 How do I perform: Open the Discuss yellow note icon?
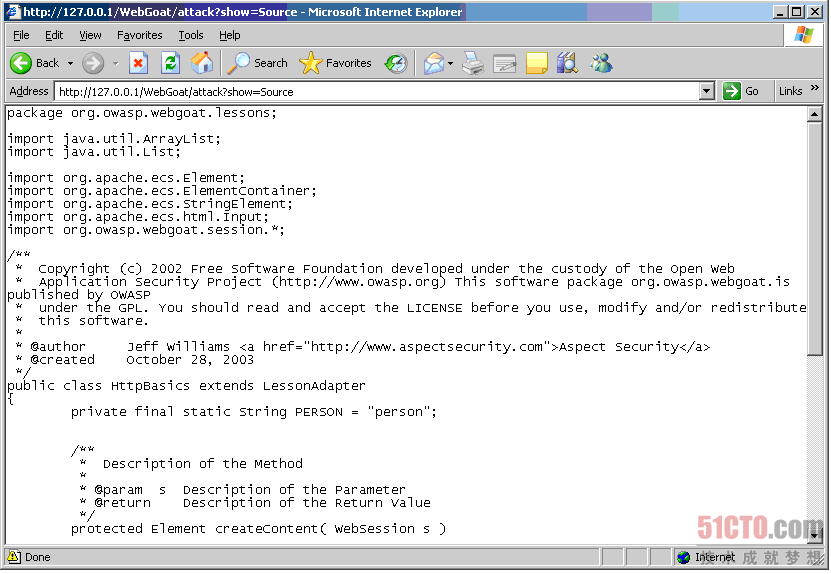click(536, 64)
